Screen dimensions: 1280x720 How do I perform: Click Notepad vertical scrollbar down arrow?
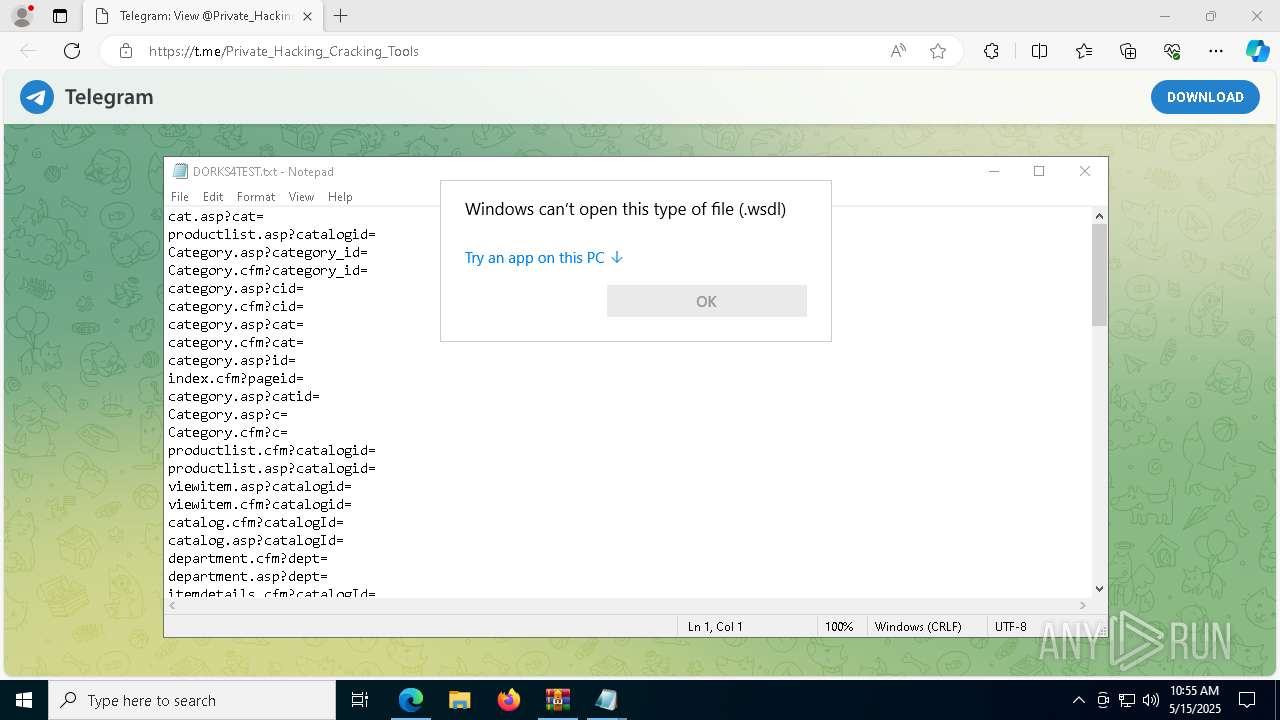1099,589
